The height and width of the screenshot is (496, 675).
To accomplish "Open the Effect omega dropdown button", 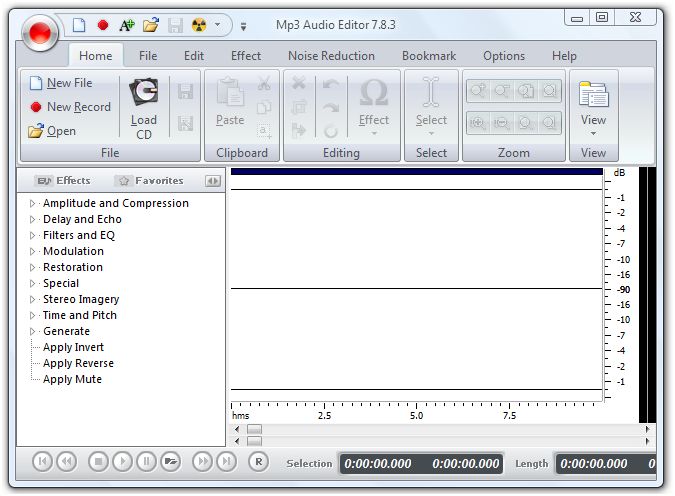I will click(x=374, y=107).
